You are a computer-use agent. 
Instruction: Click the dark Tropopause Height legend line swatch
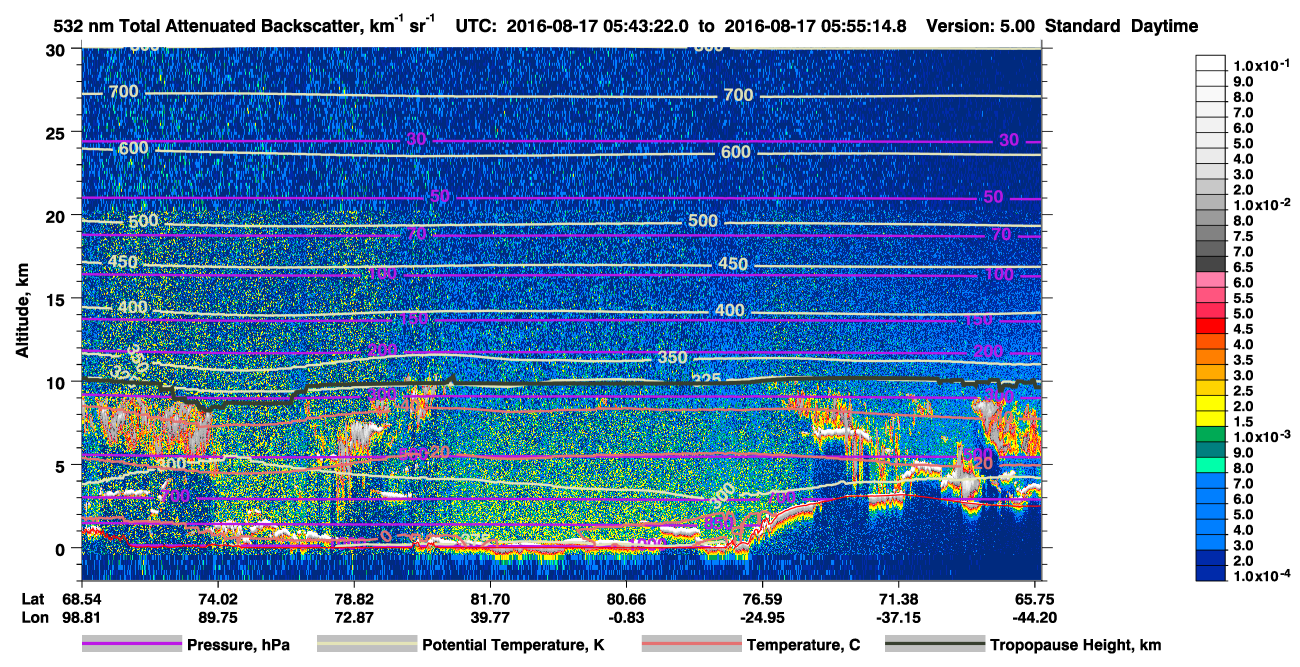click(936, 646)
